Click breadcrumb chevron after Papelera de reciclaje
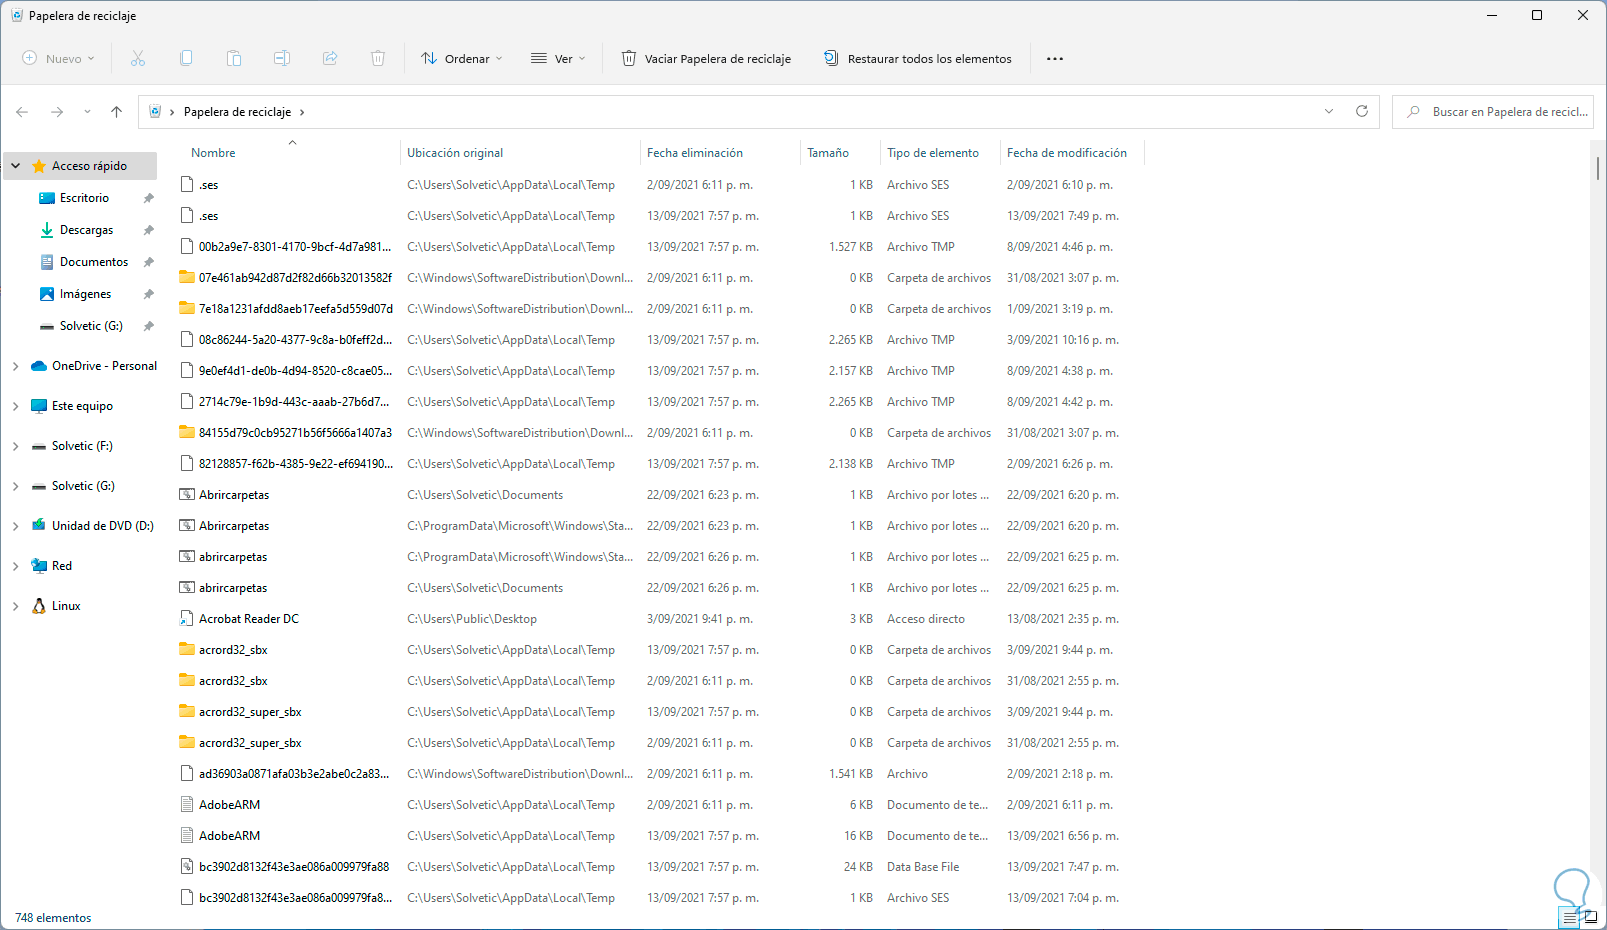This screenshot has width=1607, height=930. coord(302,112)
